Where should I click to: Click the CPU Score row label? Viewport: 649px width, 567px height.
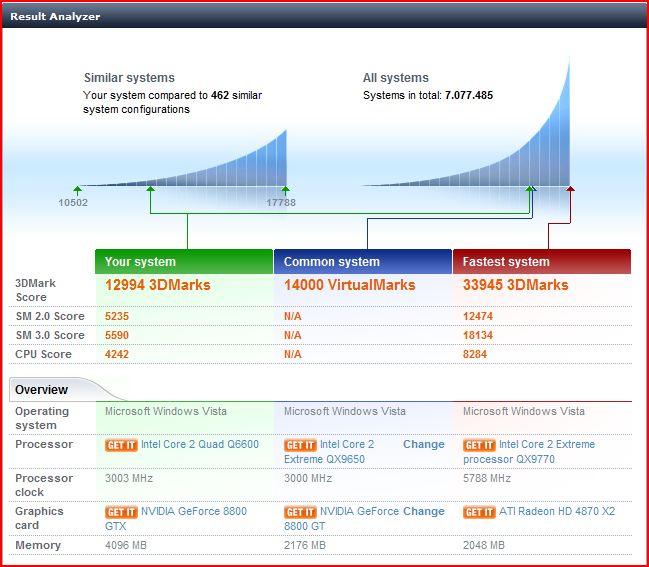click(43, 355)
